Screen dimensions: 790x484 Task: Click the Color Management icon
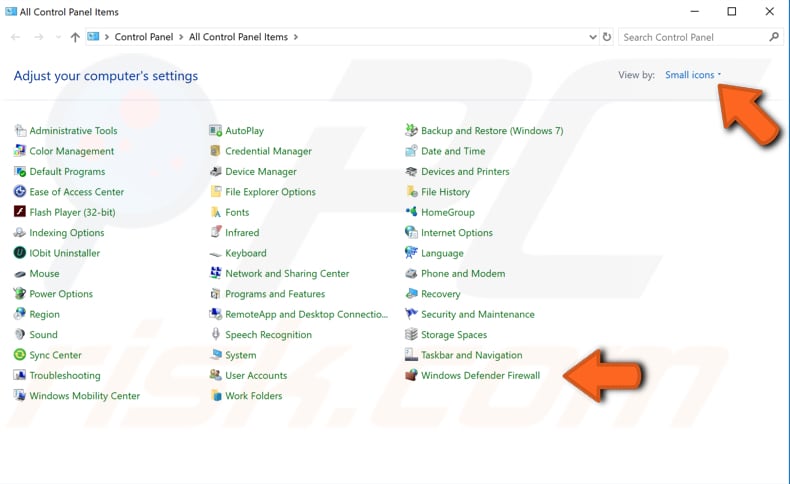tap(20, 151)
